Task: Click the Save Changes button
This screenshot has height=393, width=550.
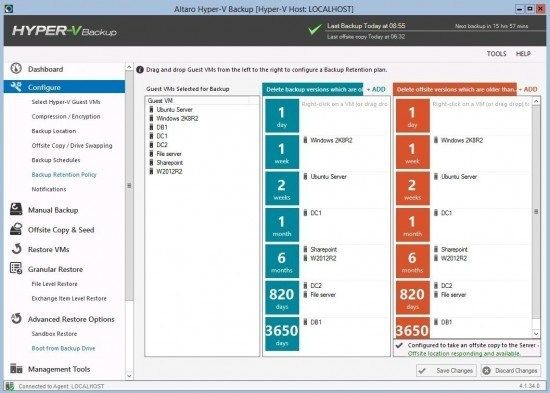Action: 445,371
